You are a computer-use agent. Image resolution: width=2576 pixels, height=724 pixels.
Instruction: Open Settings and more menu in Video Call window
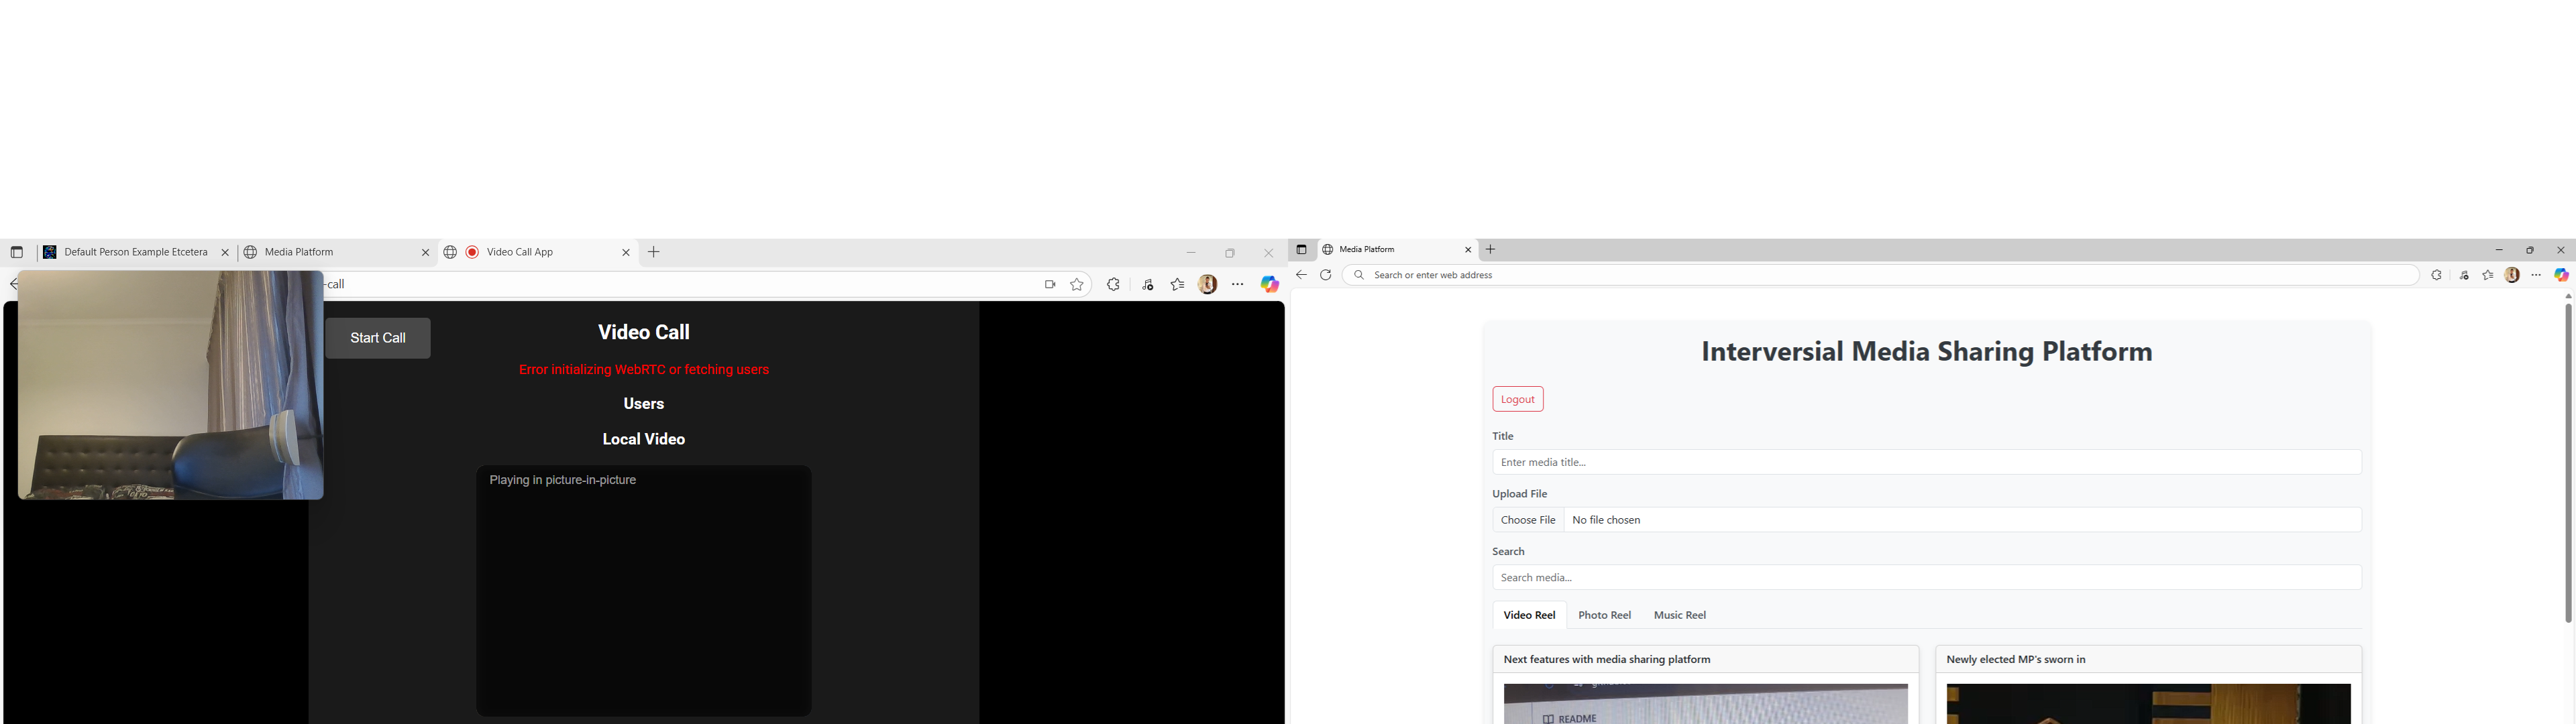tap(1238, 285)
